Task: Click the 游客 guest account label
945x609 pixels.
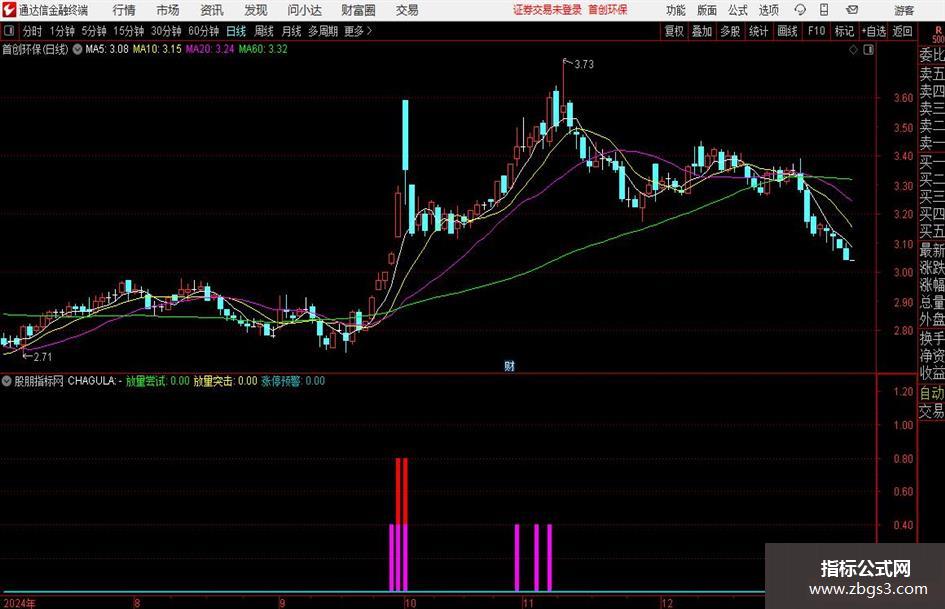Action: (x=904, y=10)
